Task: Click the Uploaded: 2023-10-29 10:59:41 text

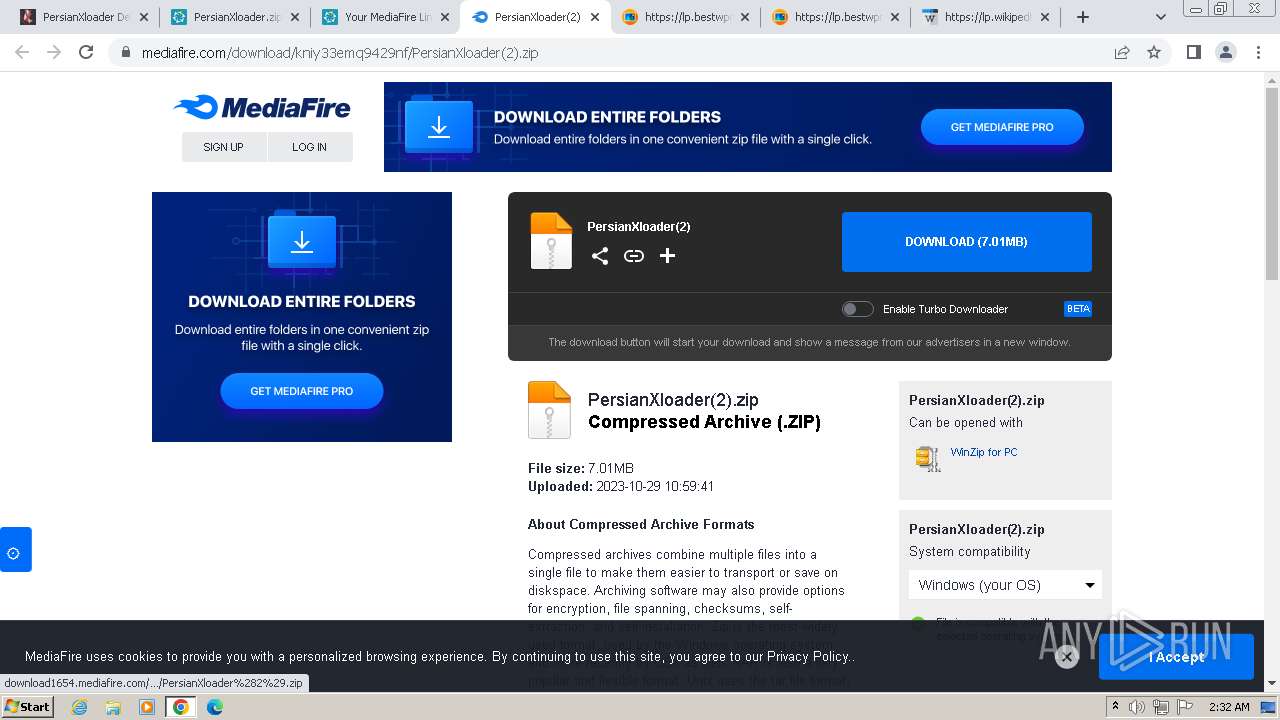Action: [621, 486]
